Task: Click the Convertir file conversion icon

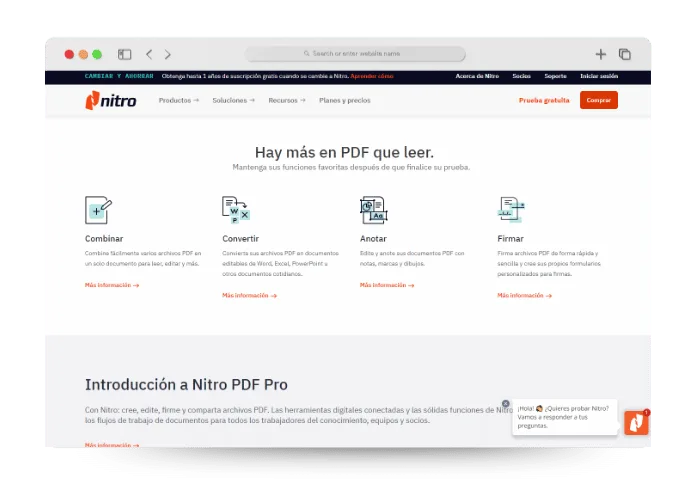Action: tap(236, 210)
